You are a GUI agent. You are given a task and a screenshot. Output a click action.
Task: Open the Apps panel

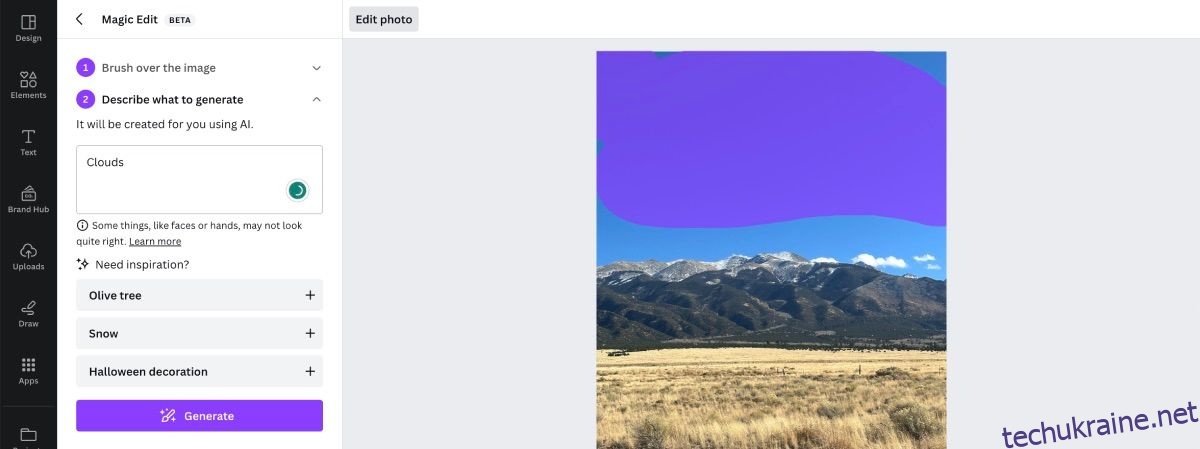click(28, 370)
